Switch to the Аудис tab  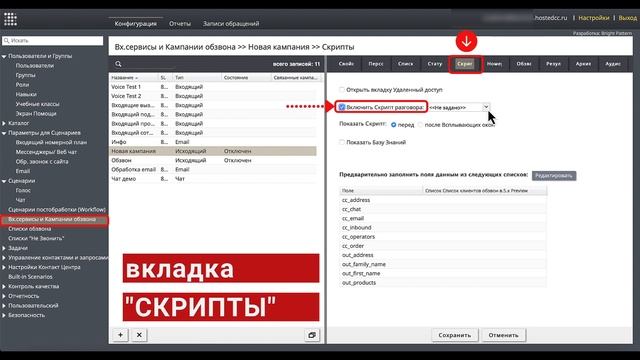click(x=613, y=64)
